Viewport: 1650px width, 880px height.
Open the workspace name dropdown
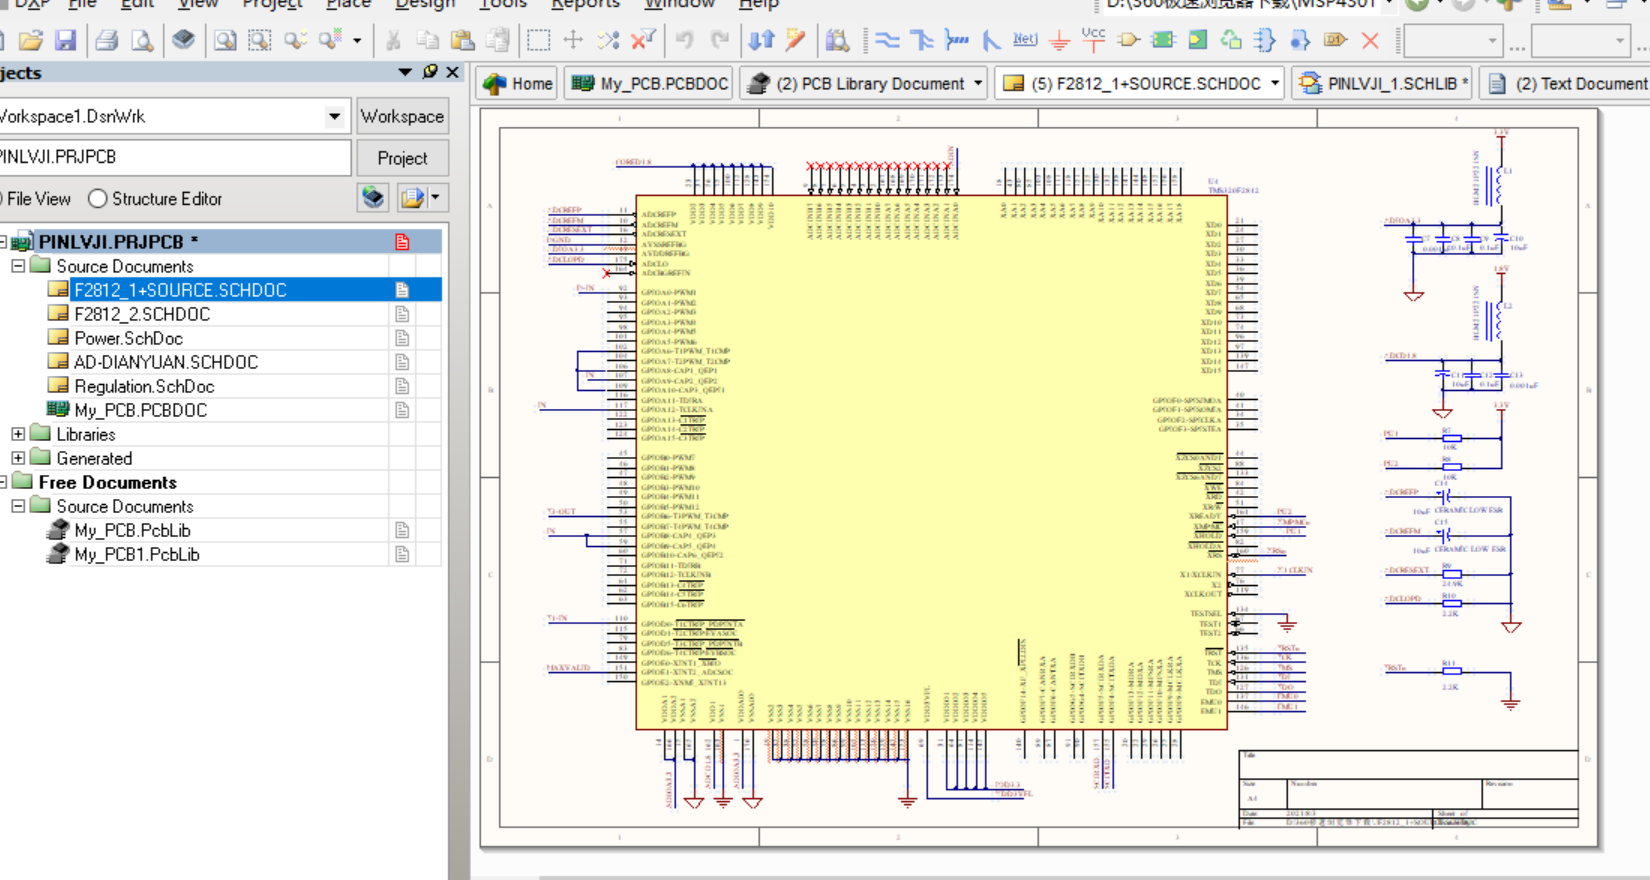(x=334, y=117)
